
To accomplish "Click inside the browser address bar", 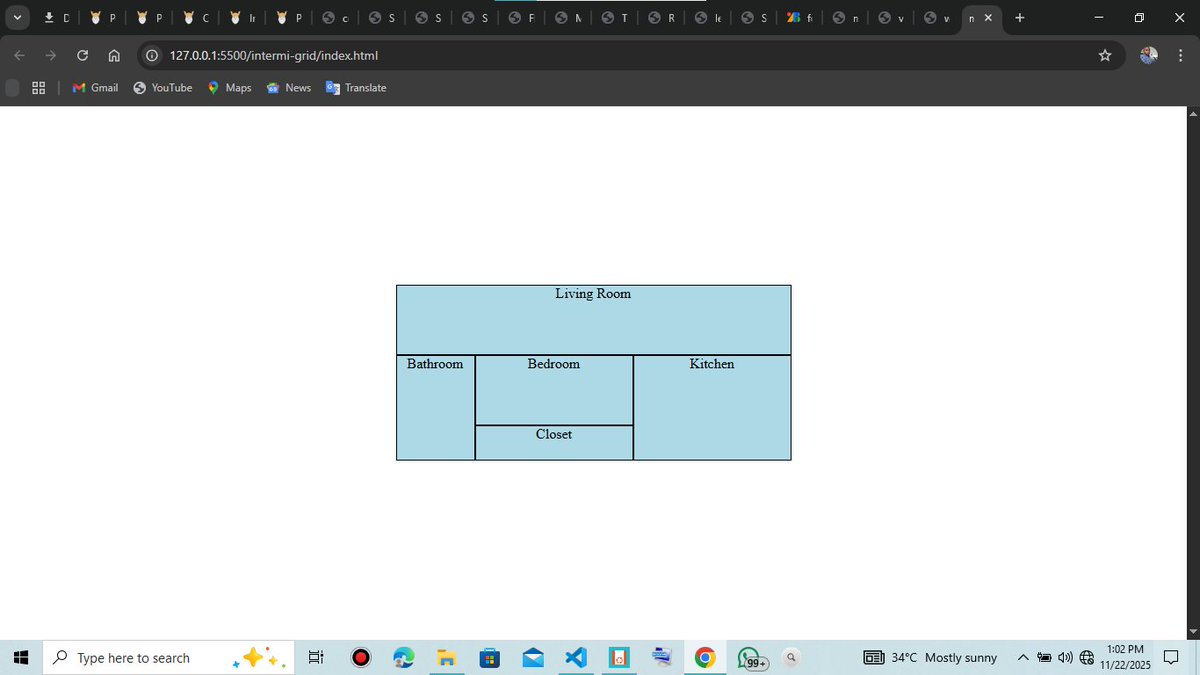I will pyautogui.click(x=400, y=55).
